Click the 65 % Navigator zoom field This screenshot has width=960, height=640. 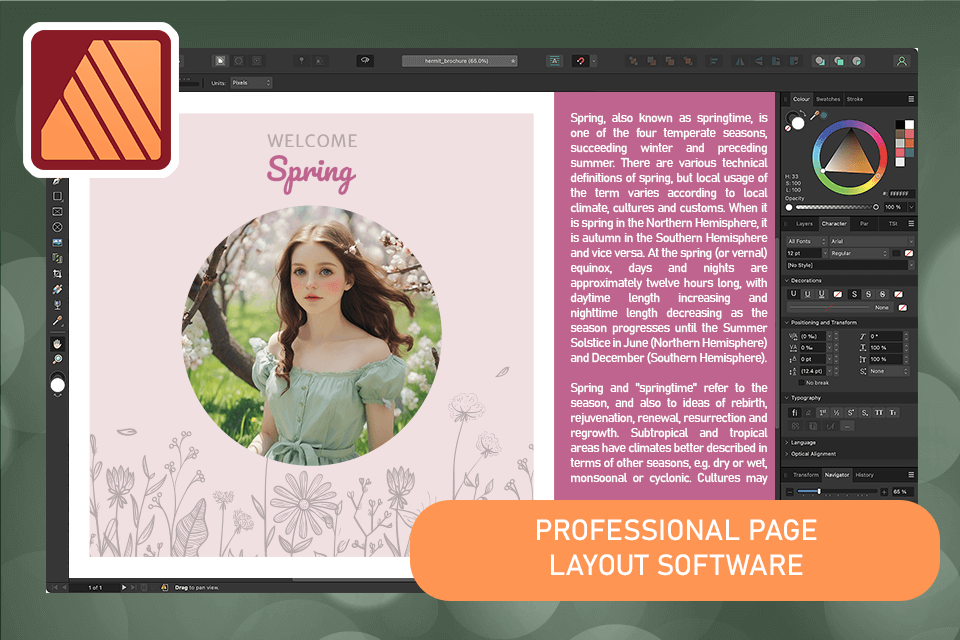coord(902,492)
